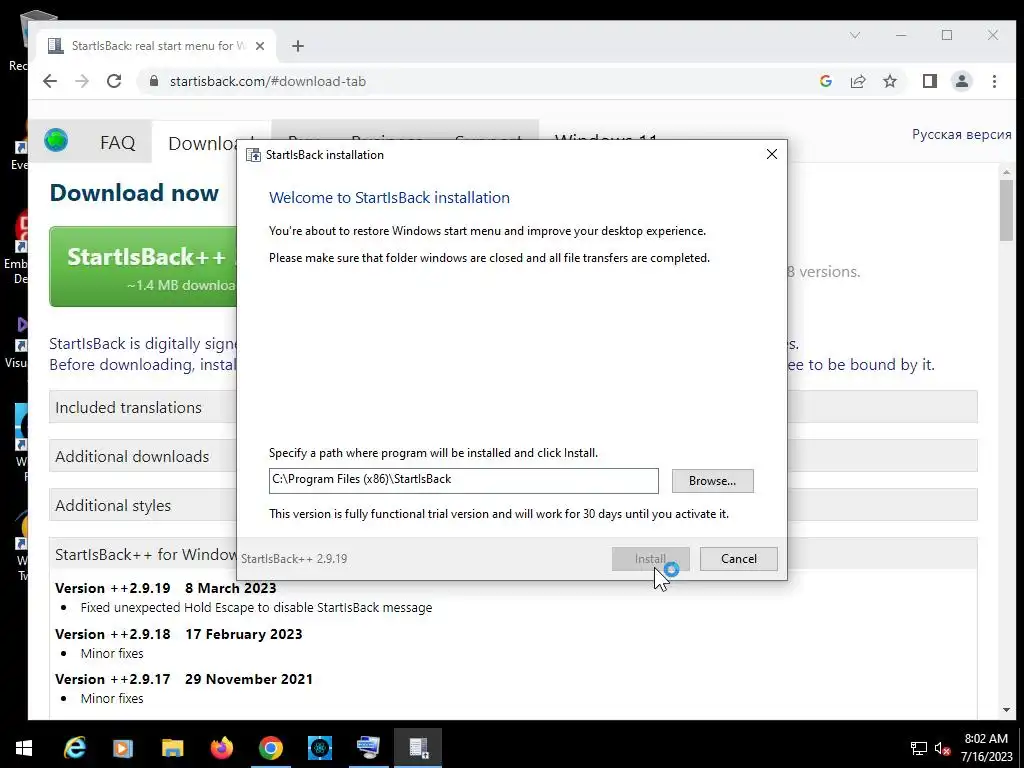
Task: Switch to Русская версия link
Action: (x=961, y=134)
